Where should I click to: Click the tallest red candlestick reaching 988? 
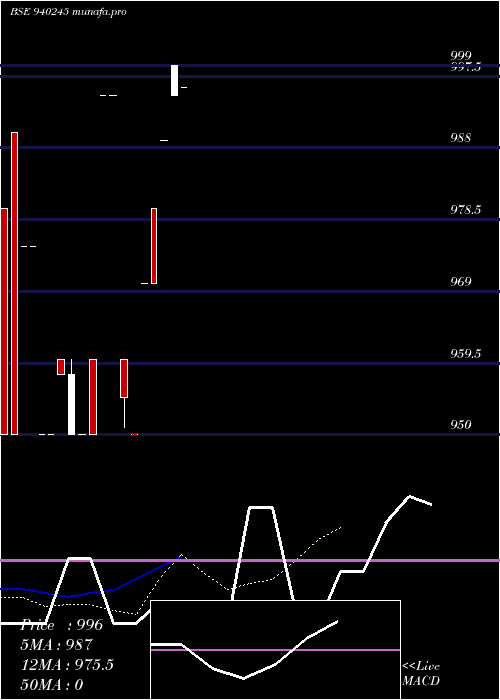15,283
